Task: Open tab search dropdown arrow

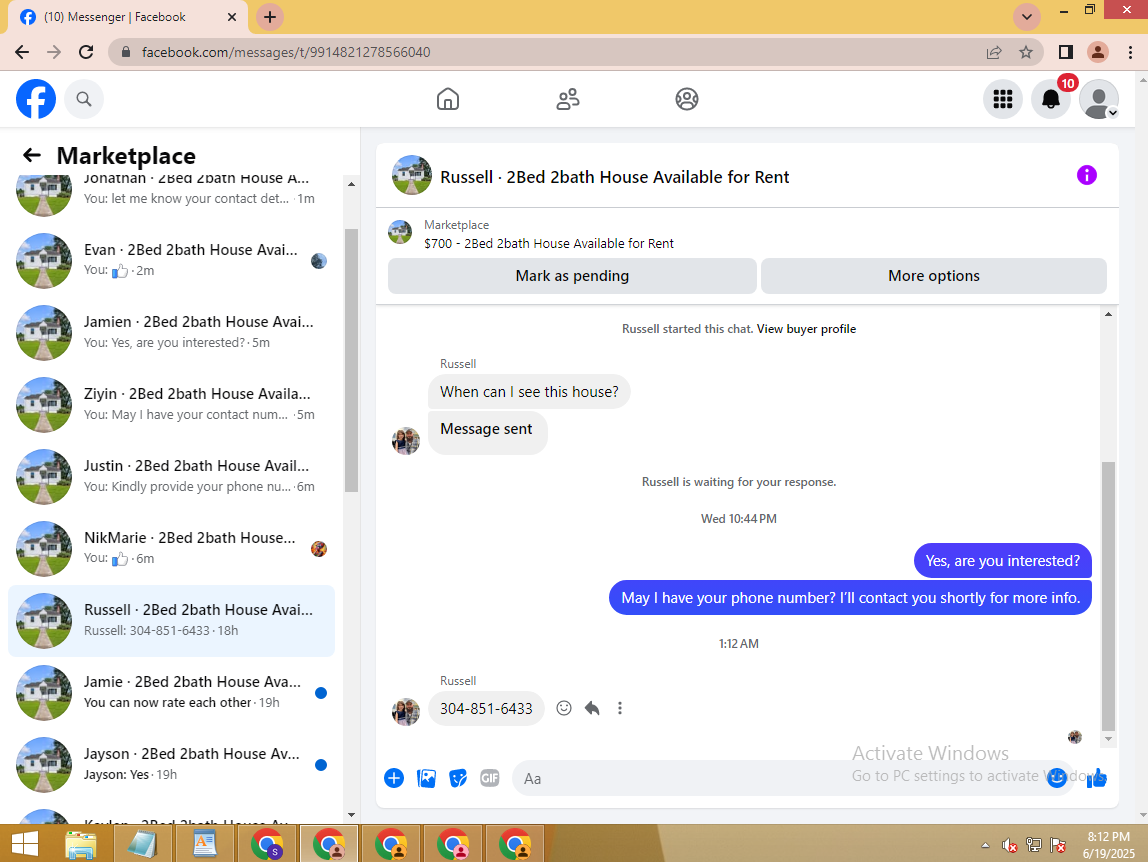Action: pos(1026,17)
